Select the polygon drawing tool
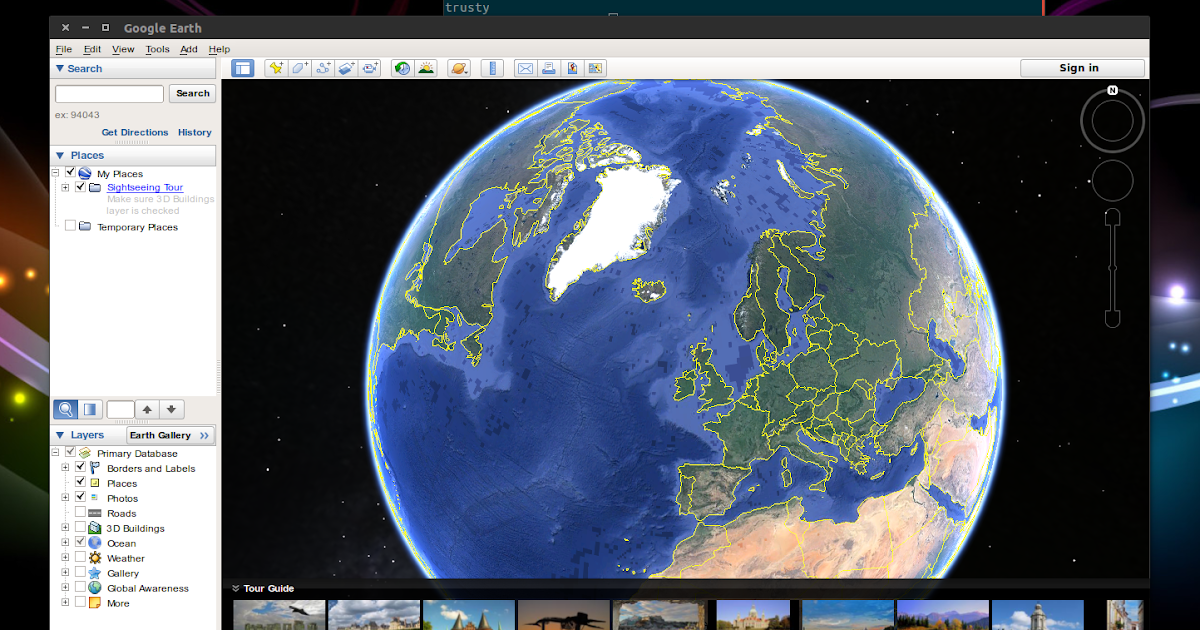The height and width of the screenshot is (630, 1200). pyautogui.click(x=300, y=68)
